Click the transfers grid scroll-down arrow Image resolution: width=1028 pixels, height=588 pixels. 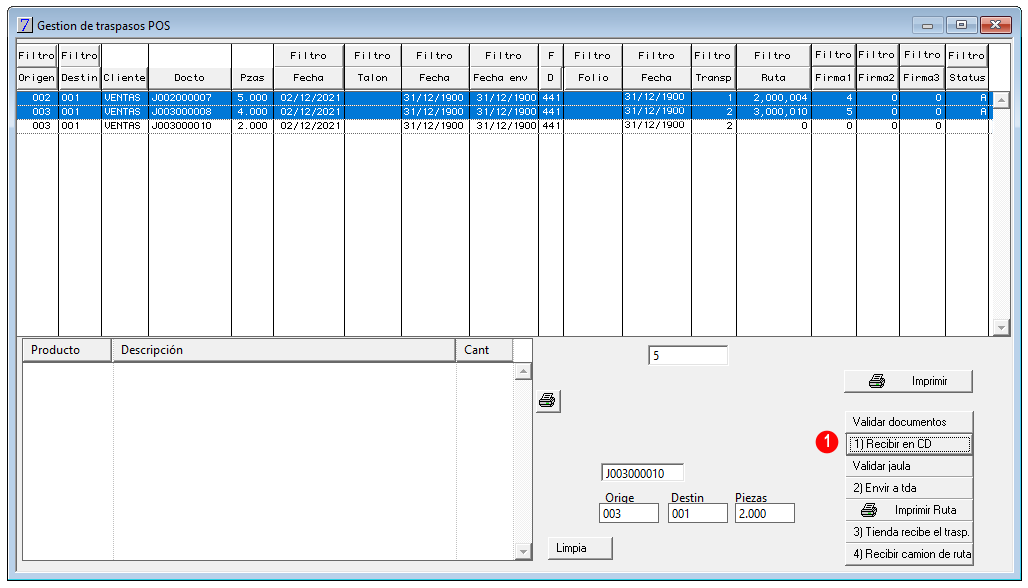click(1001, 327)
